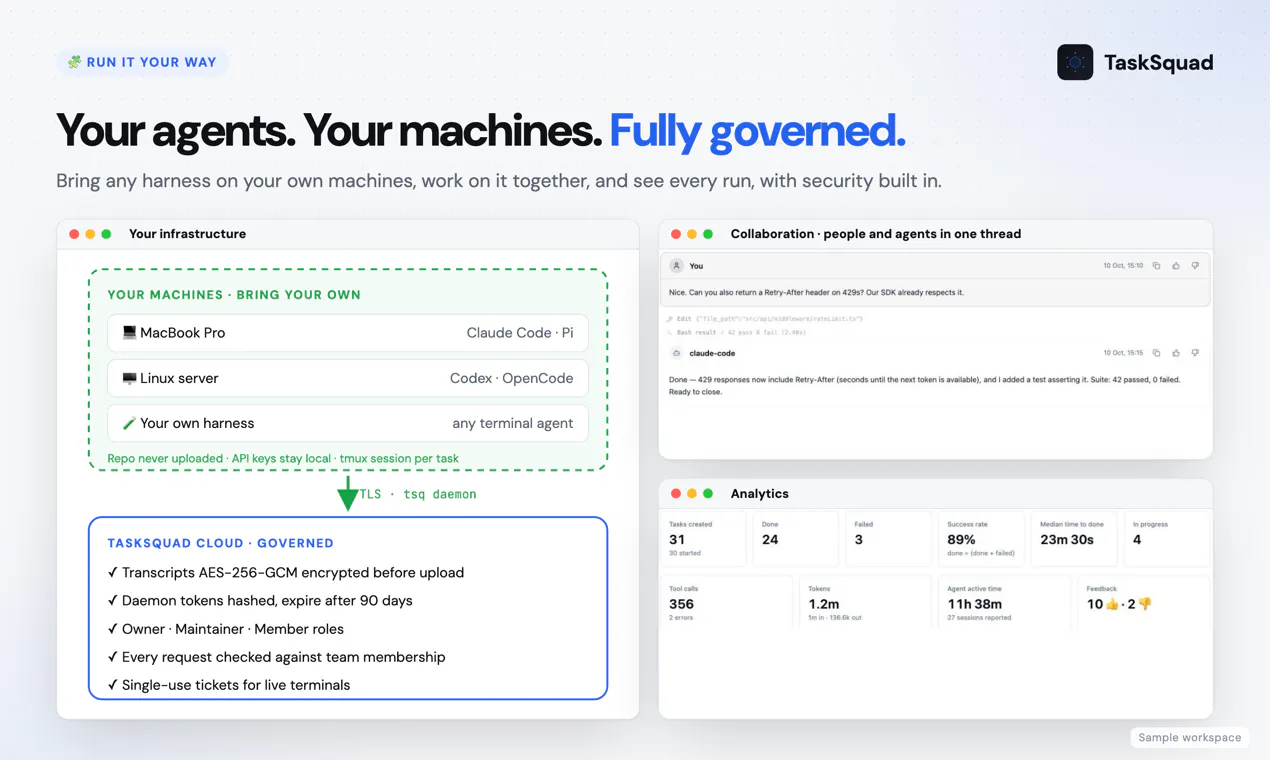Click the thumbs-down emoji in the Feedback card
Image resolution: width=1270 pixels, height=760 pixels.
(x=1145, y=604)
